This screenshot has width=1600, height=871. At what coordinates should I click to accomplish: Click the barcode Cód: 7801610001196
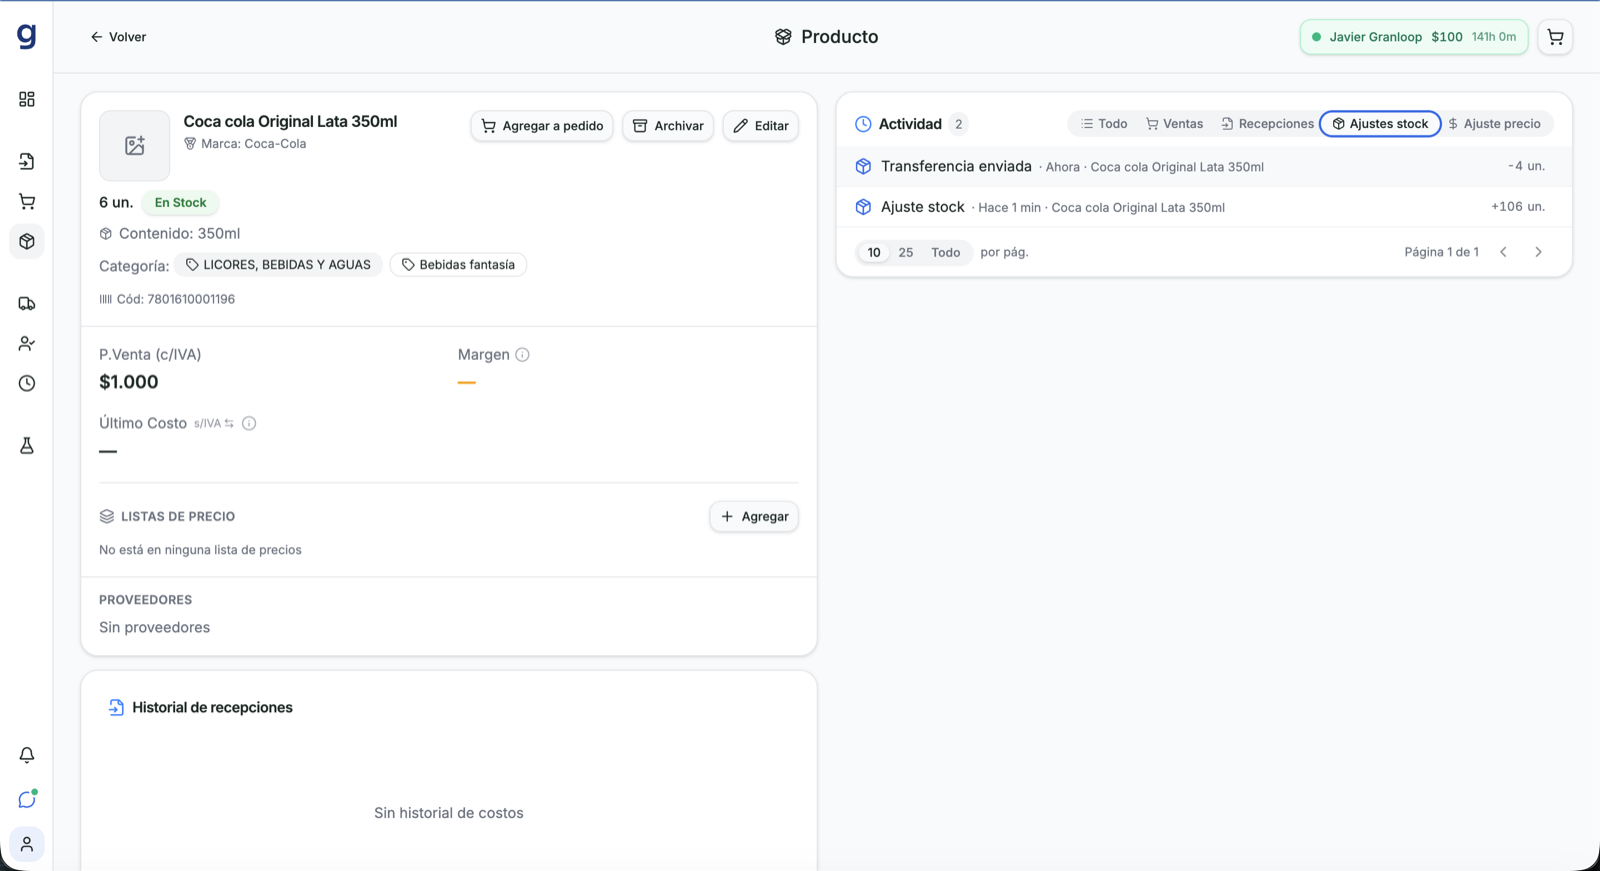click(167, 299)
